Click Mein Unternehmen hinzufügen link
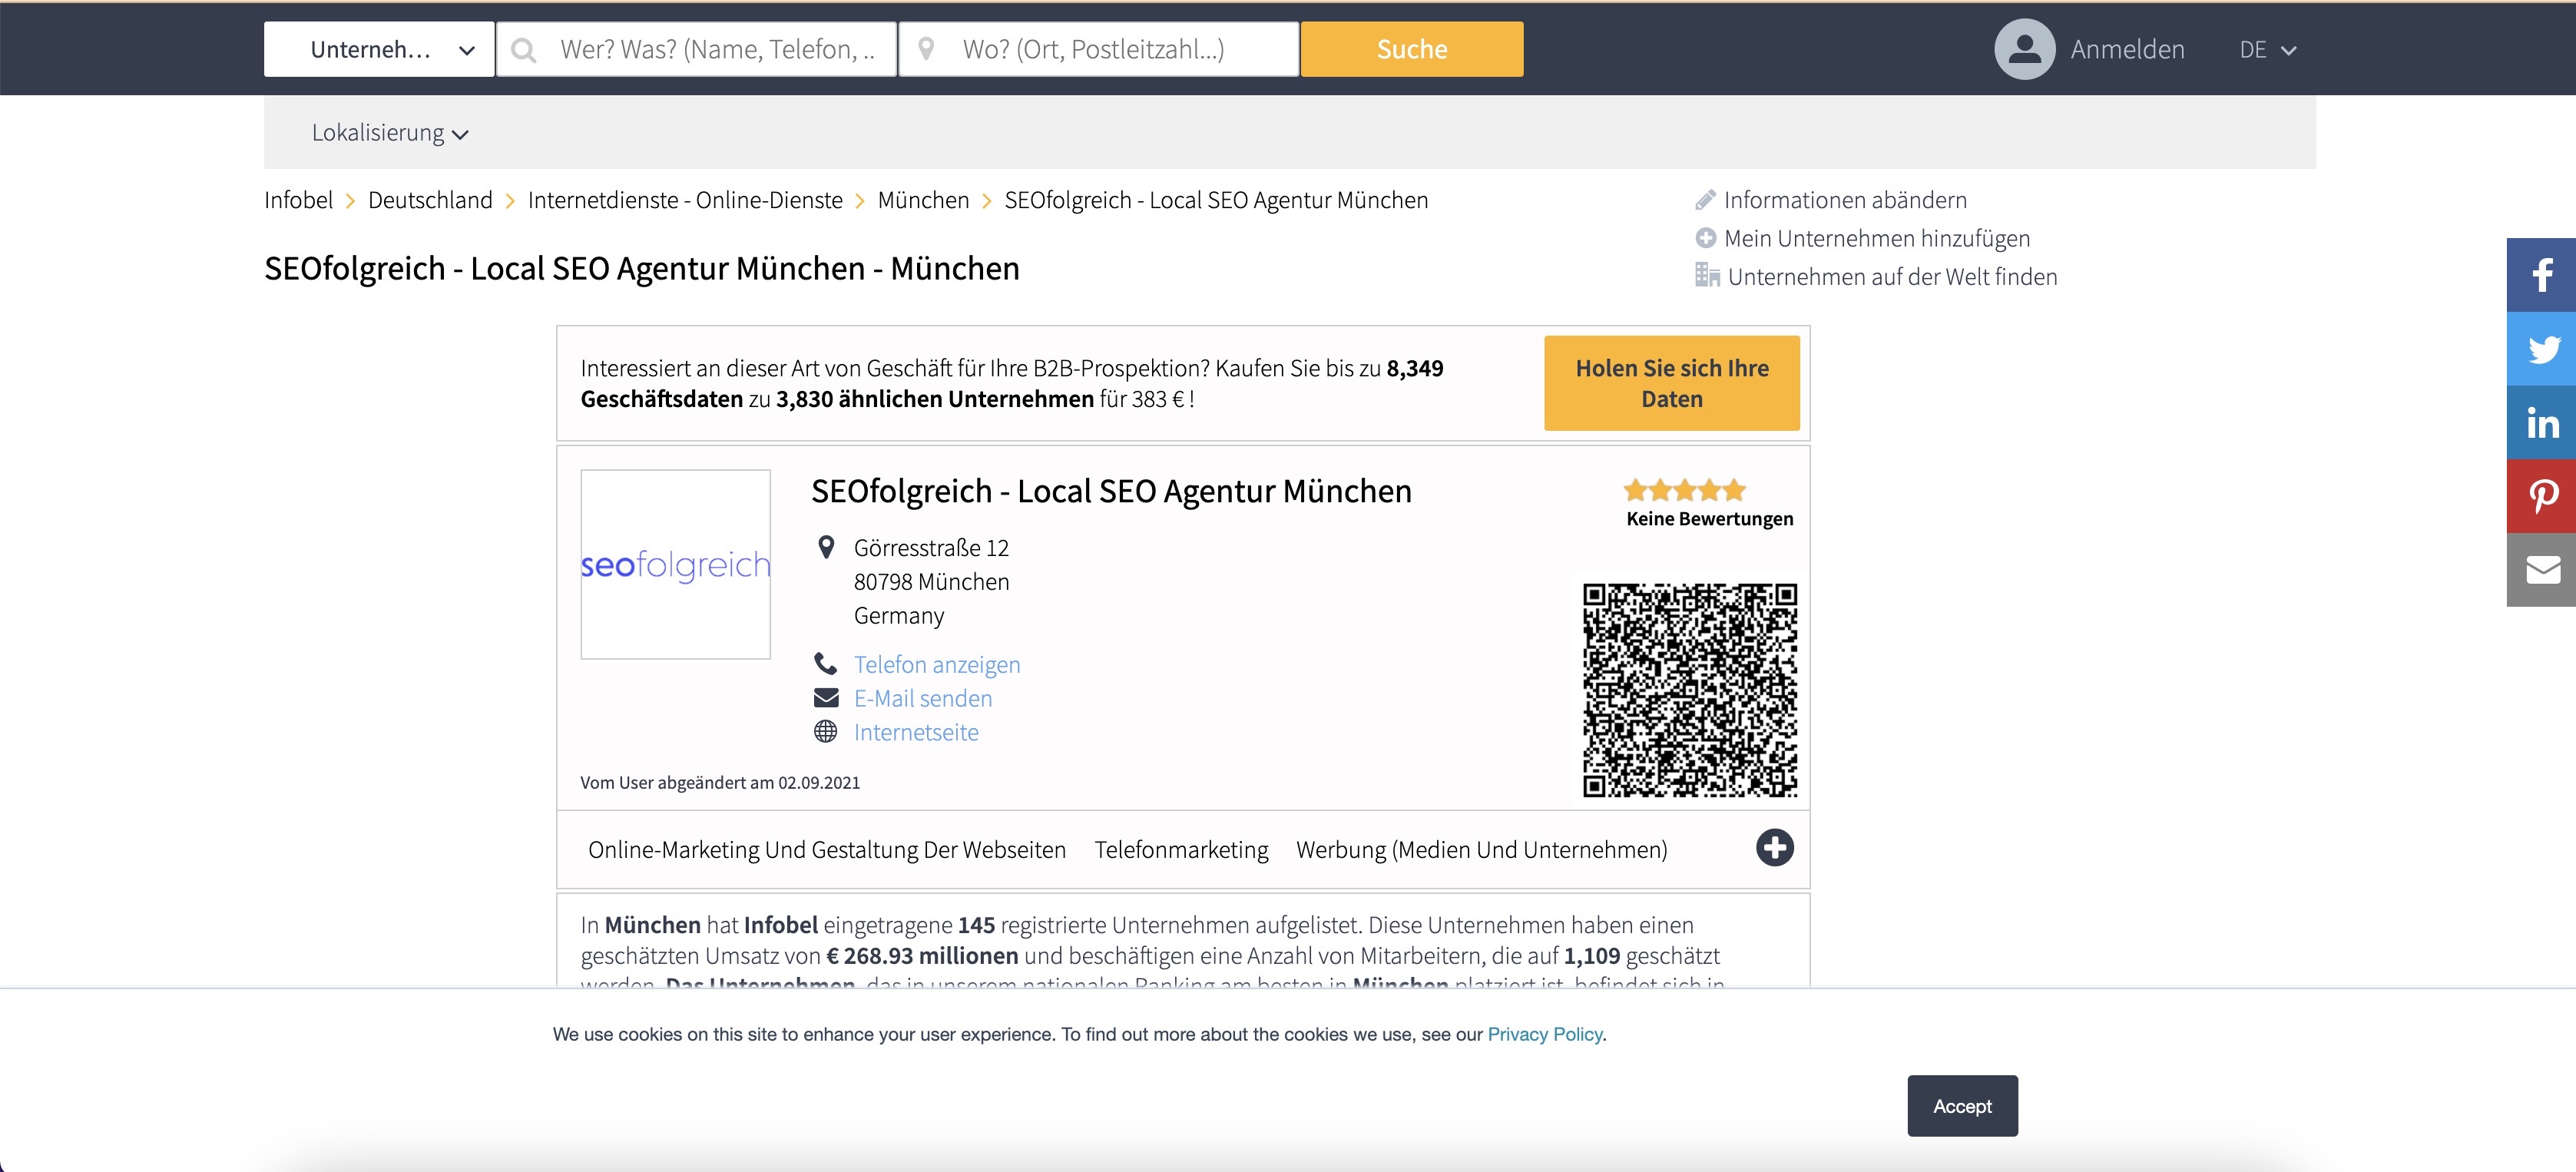Image resolution: width=2576 pixels, height=1172 pixels. tap(1877, 238)
